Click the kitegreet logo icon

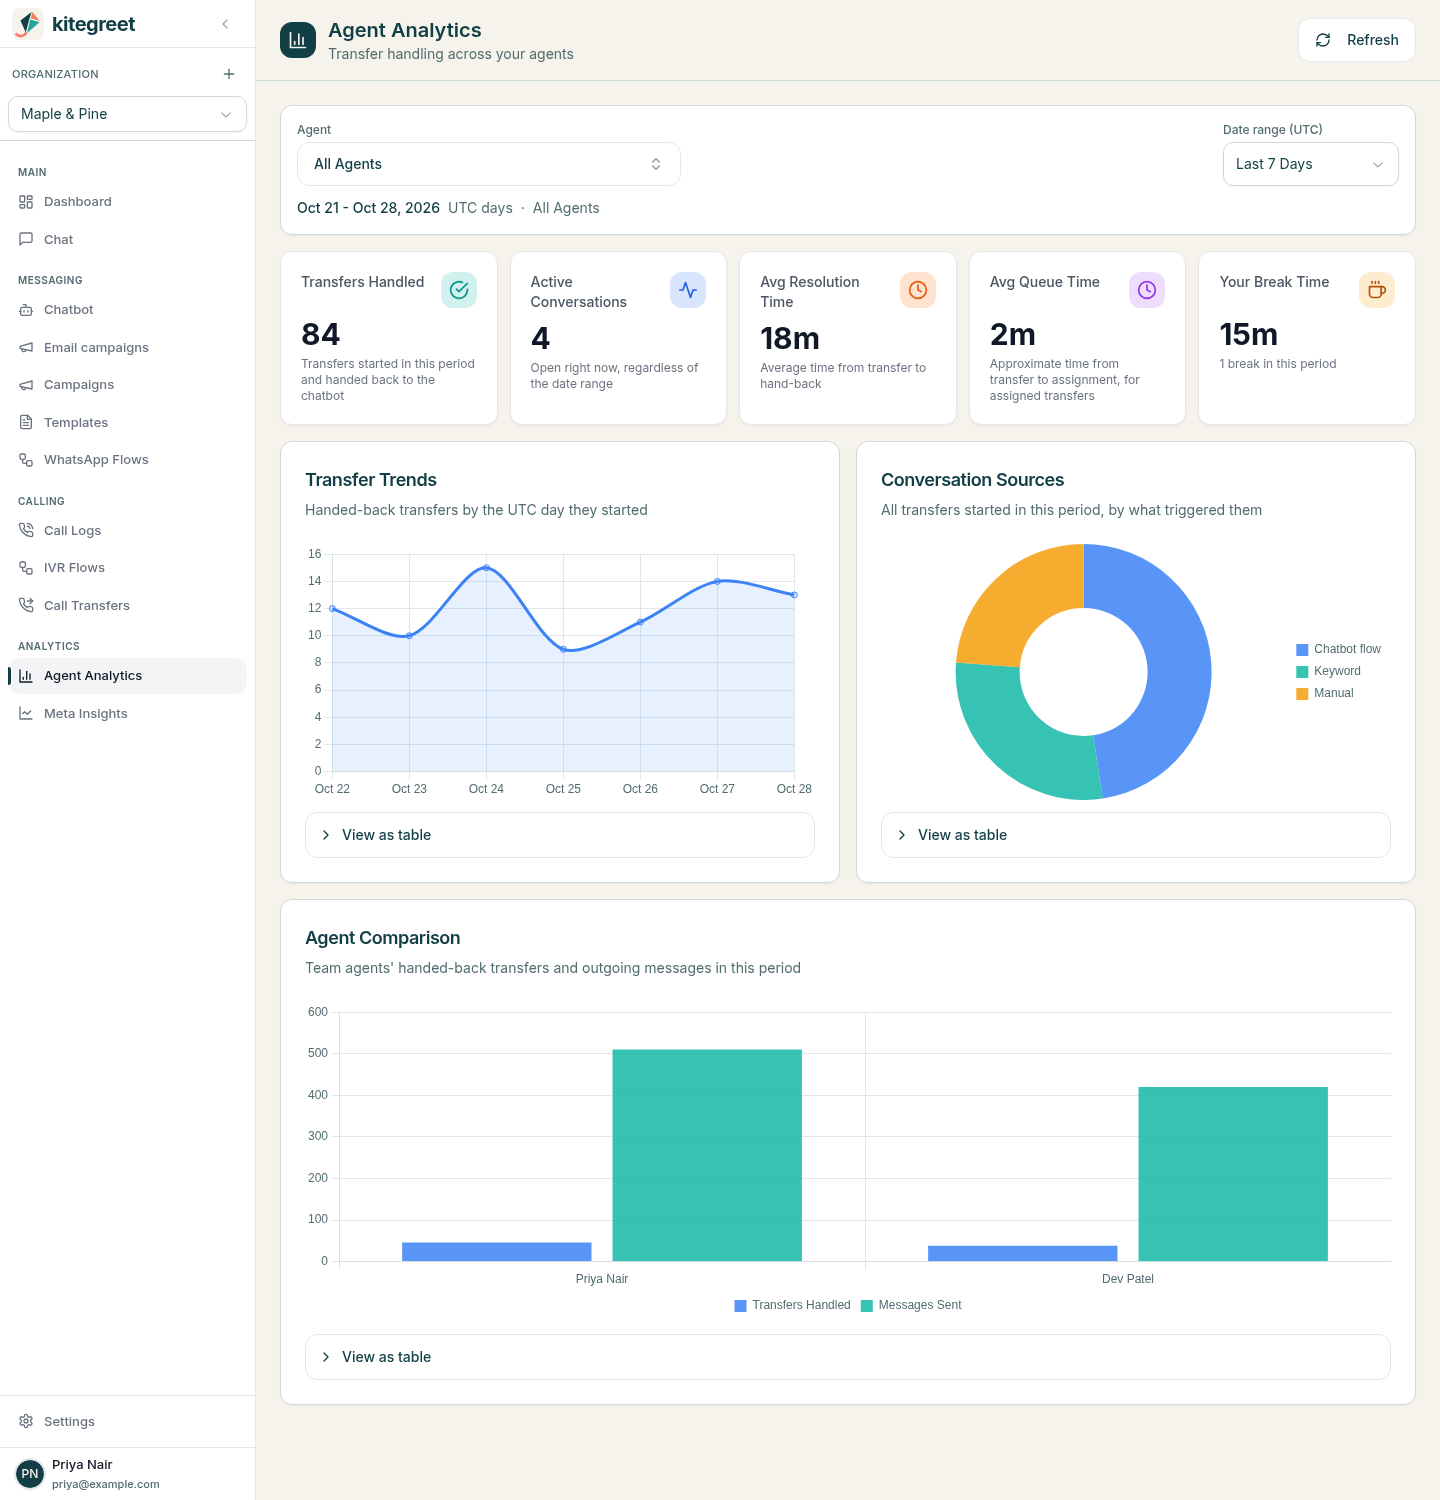(x=28, y=24)
